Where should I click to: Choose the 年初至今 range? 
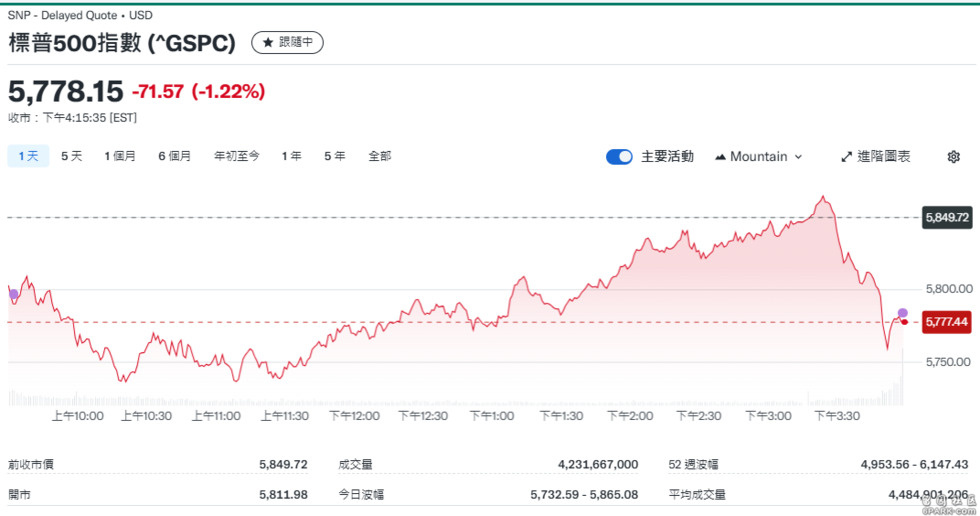pos(236,156)
